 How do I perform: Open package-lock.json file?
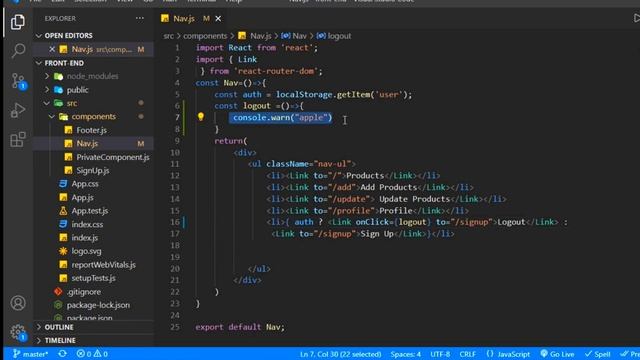pos(98,305)
